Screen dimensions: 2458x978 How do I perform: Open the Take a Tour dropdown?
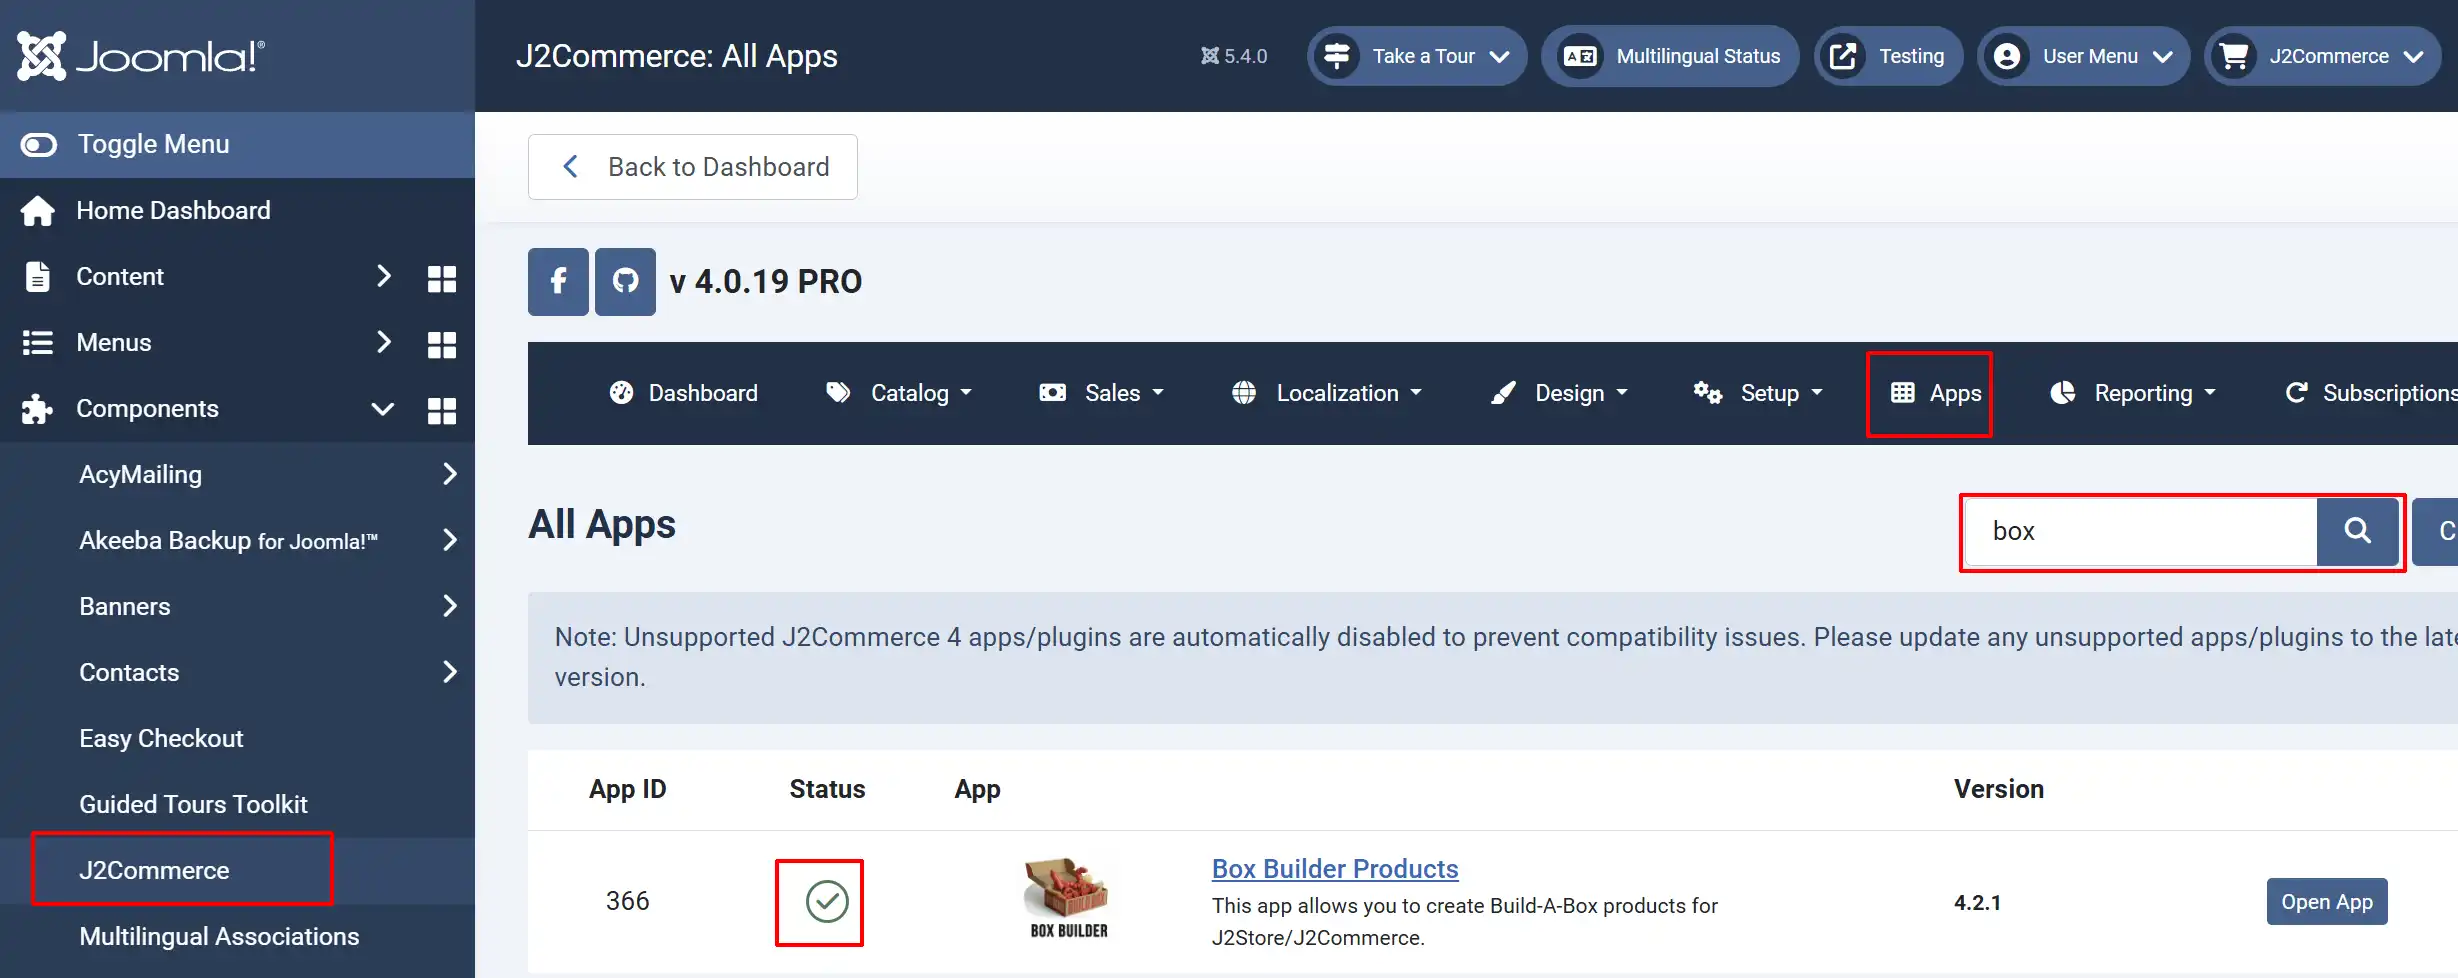pos(1417,56)
